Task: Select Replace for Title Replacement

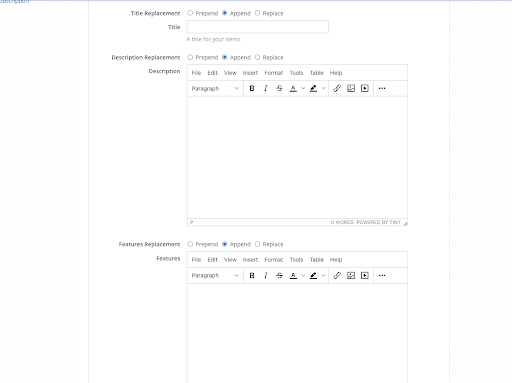Action: coord(257,13)
